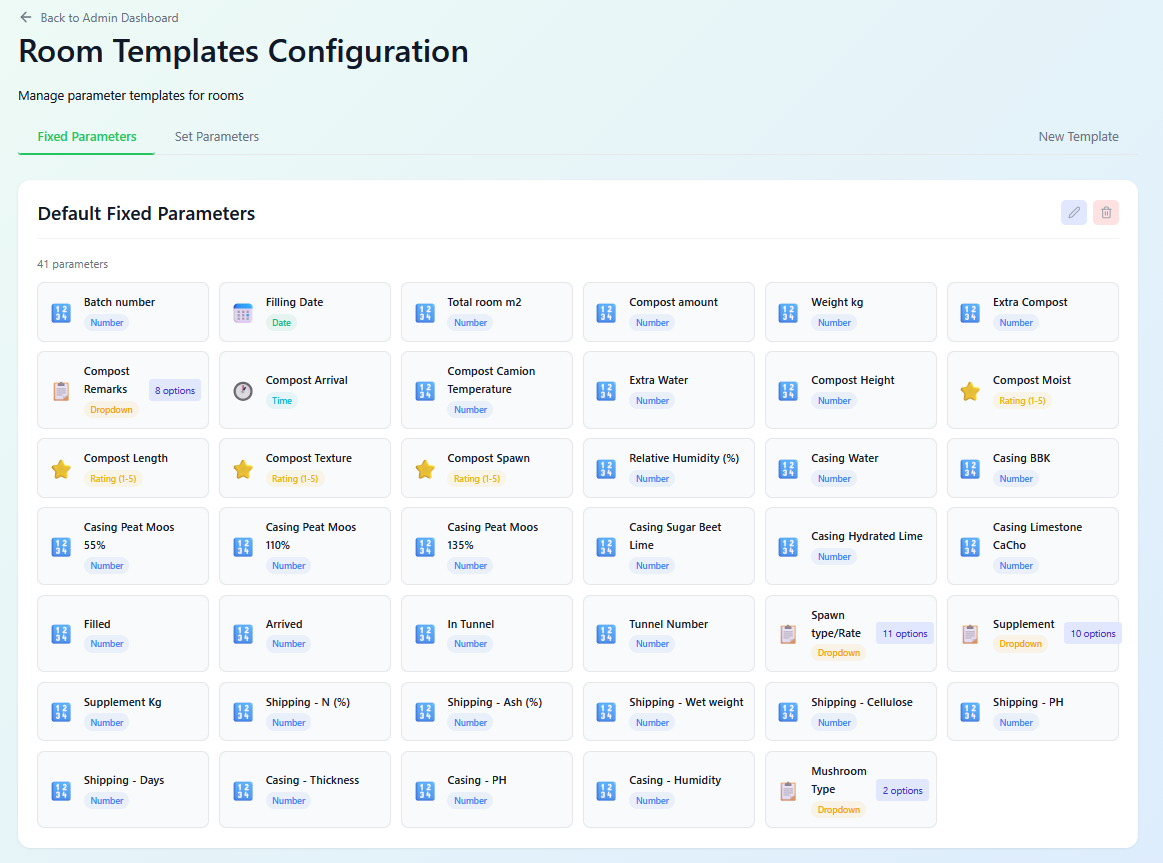Click the star icon on Compost Length card
Viewport: 1163px width, 863px height.
pos(61,469)
